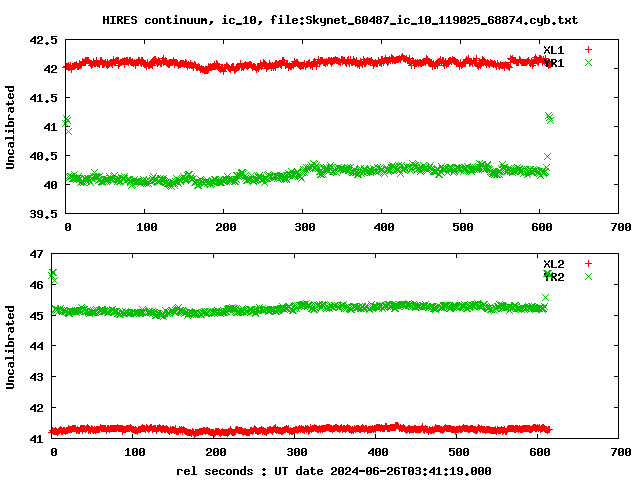This screenshot has width=640, height=480.
Task: Click the 40.5 tick label on top plot
Action: click(x=43, y=156)
